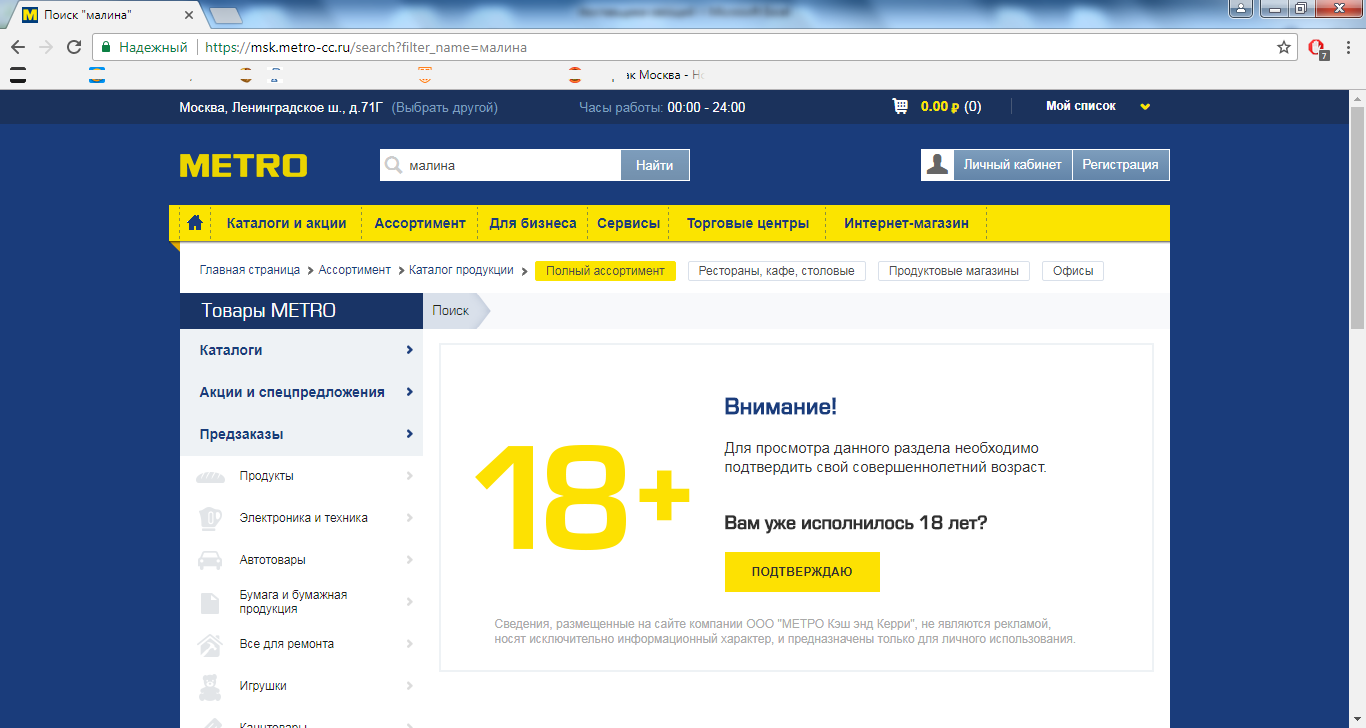Open Сервисы menu

point(628,223)
